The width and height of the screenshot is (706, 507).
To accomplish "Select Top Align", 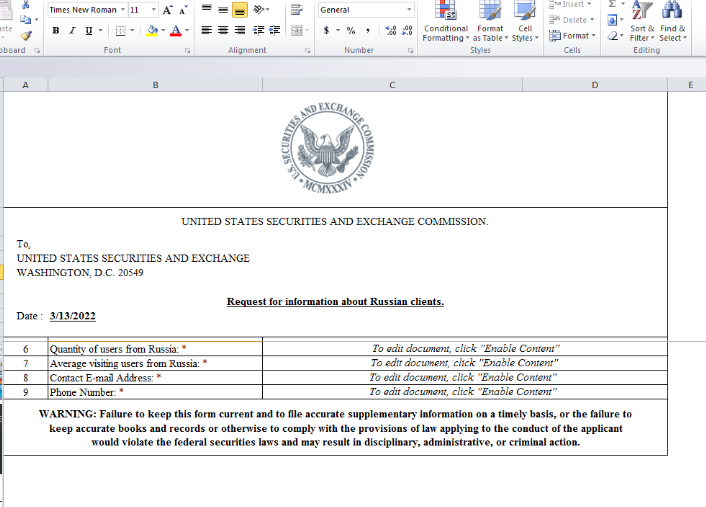I will pos(207,9).
